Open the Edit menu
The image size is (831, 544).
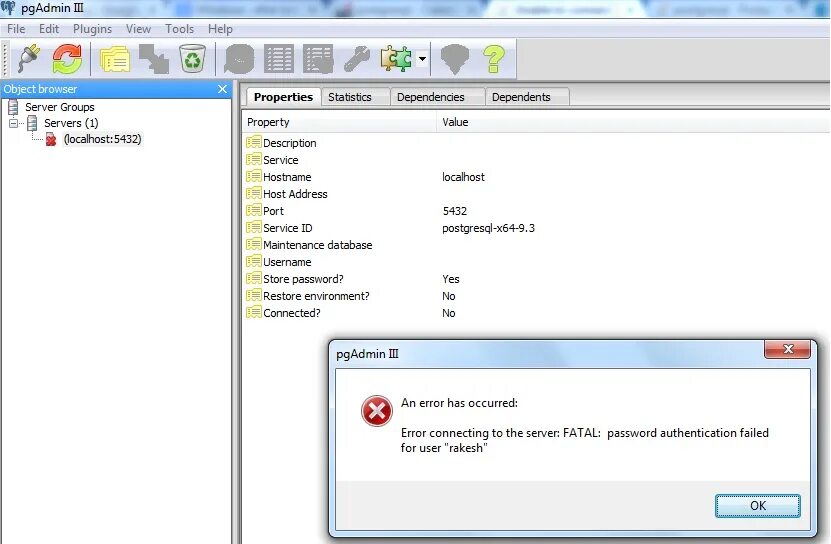click(x=49, y=29)
